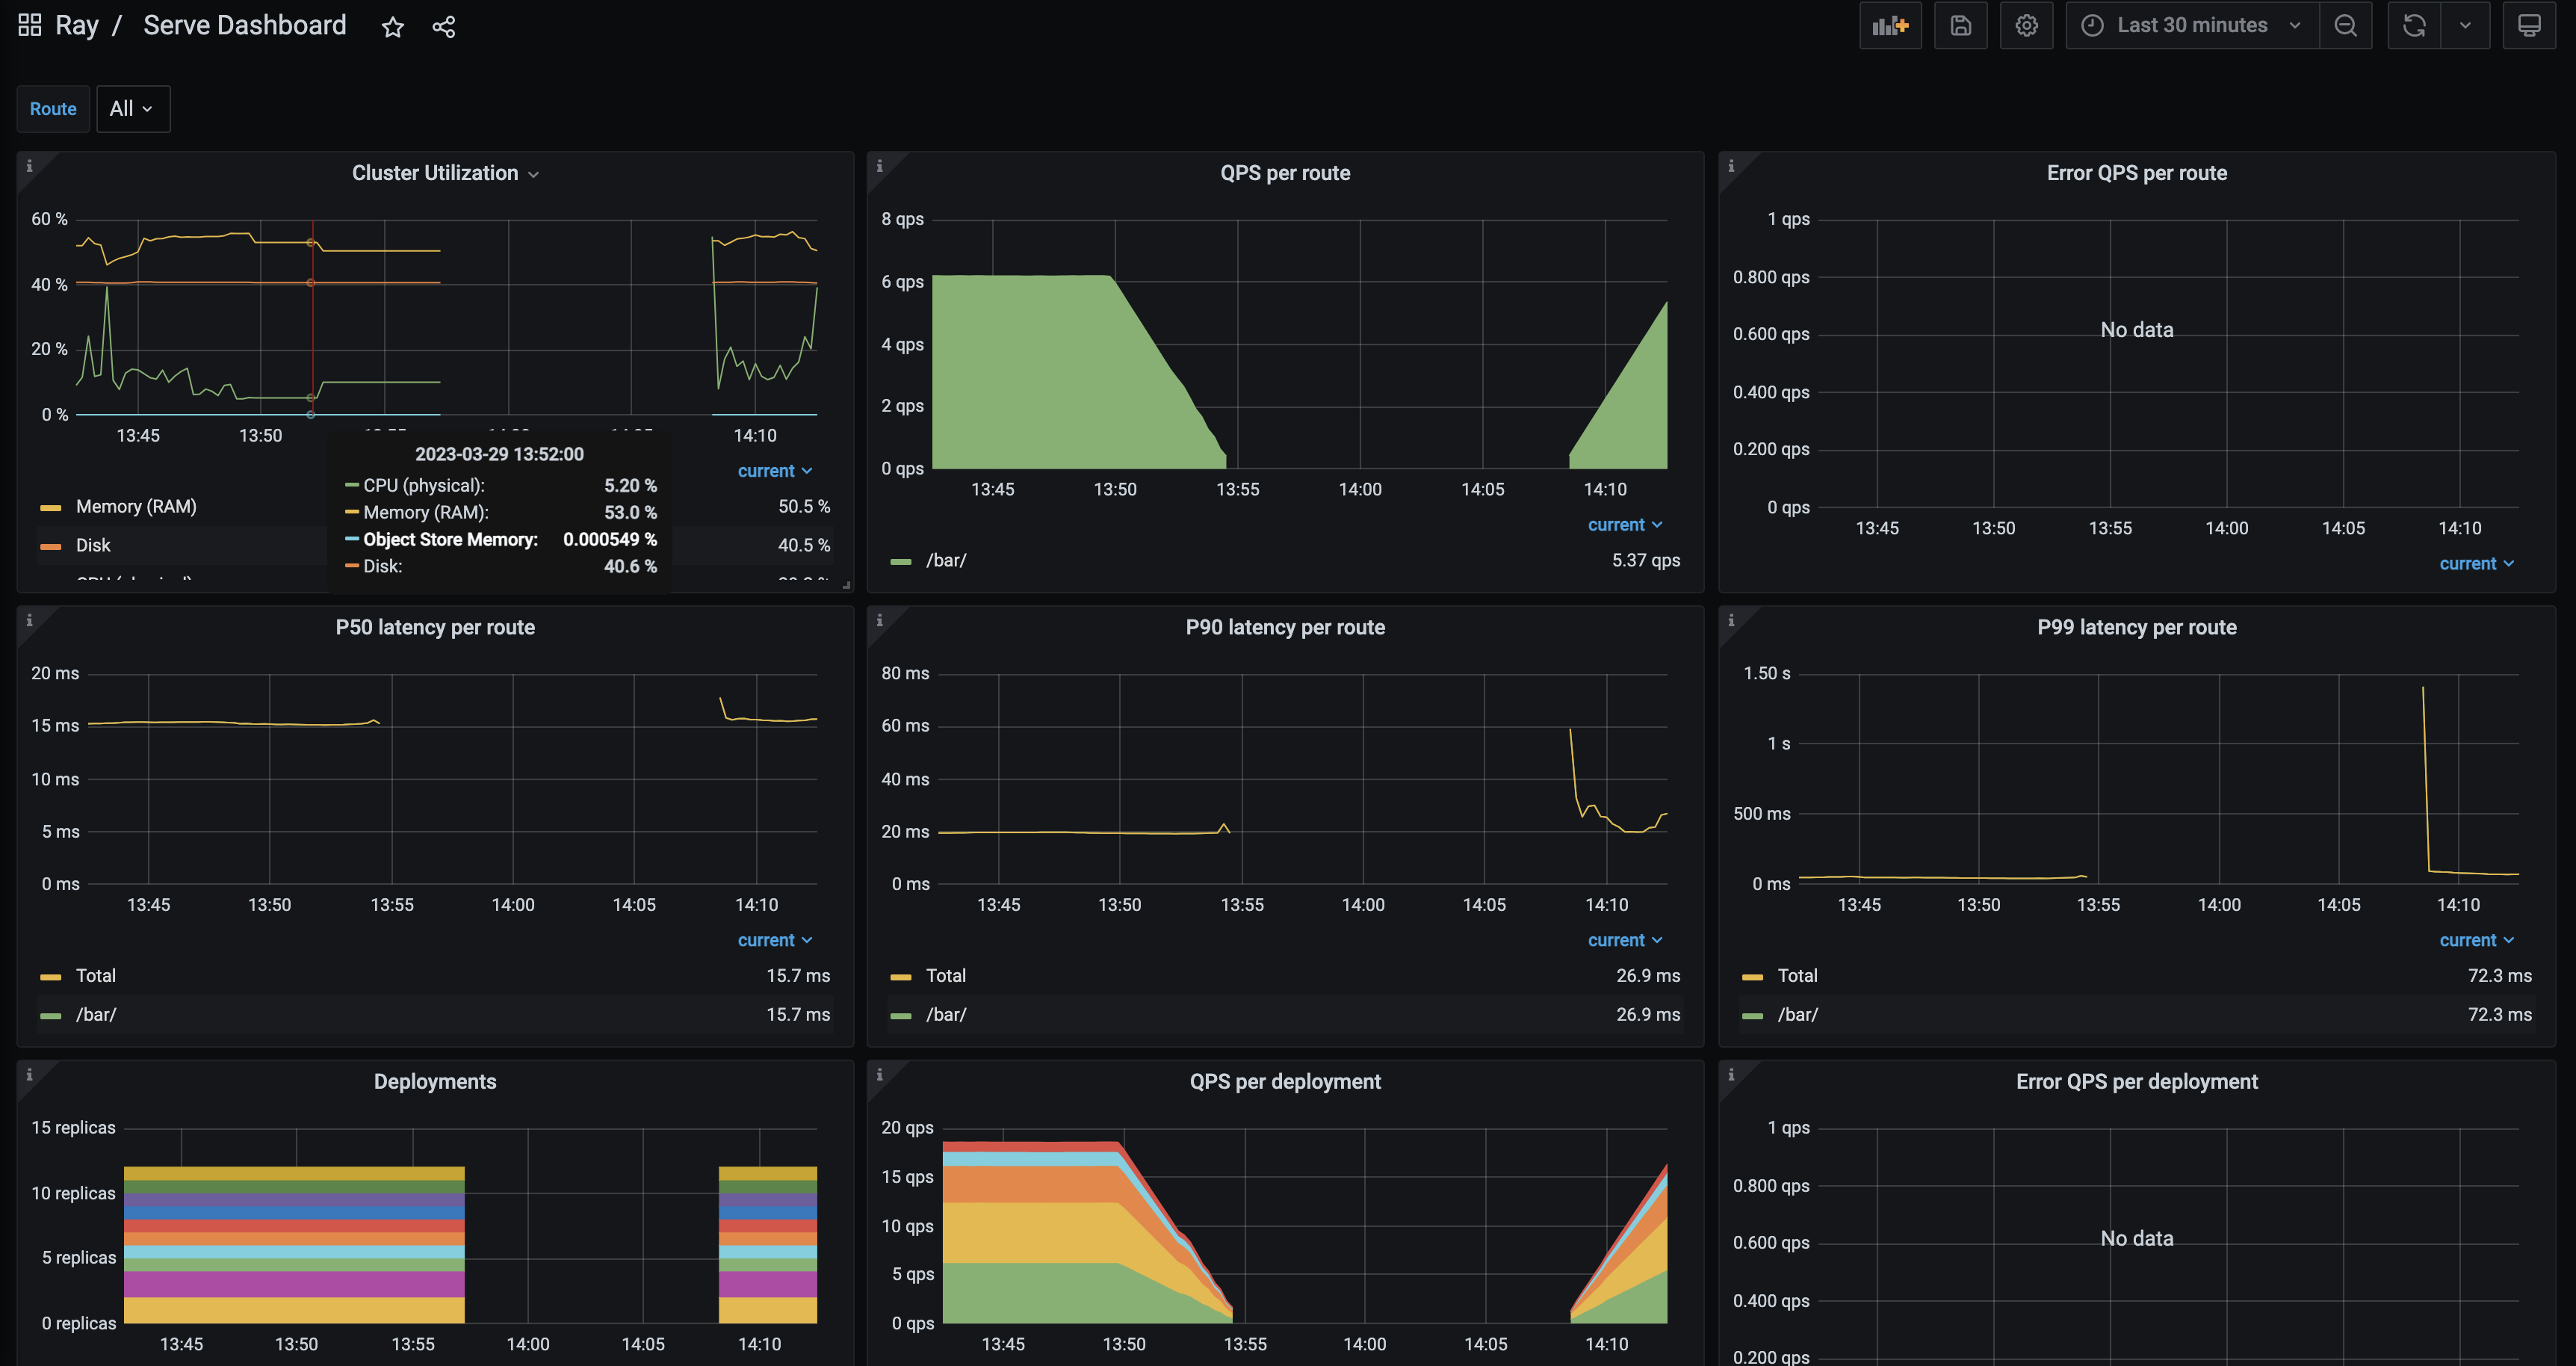2576x1366 pixels.
Task: Click the dashboards grid icon beside Ray
Action: pyautogui.click(x=29, y=25)
